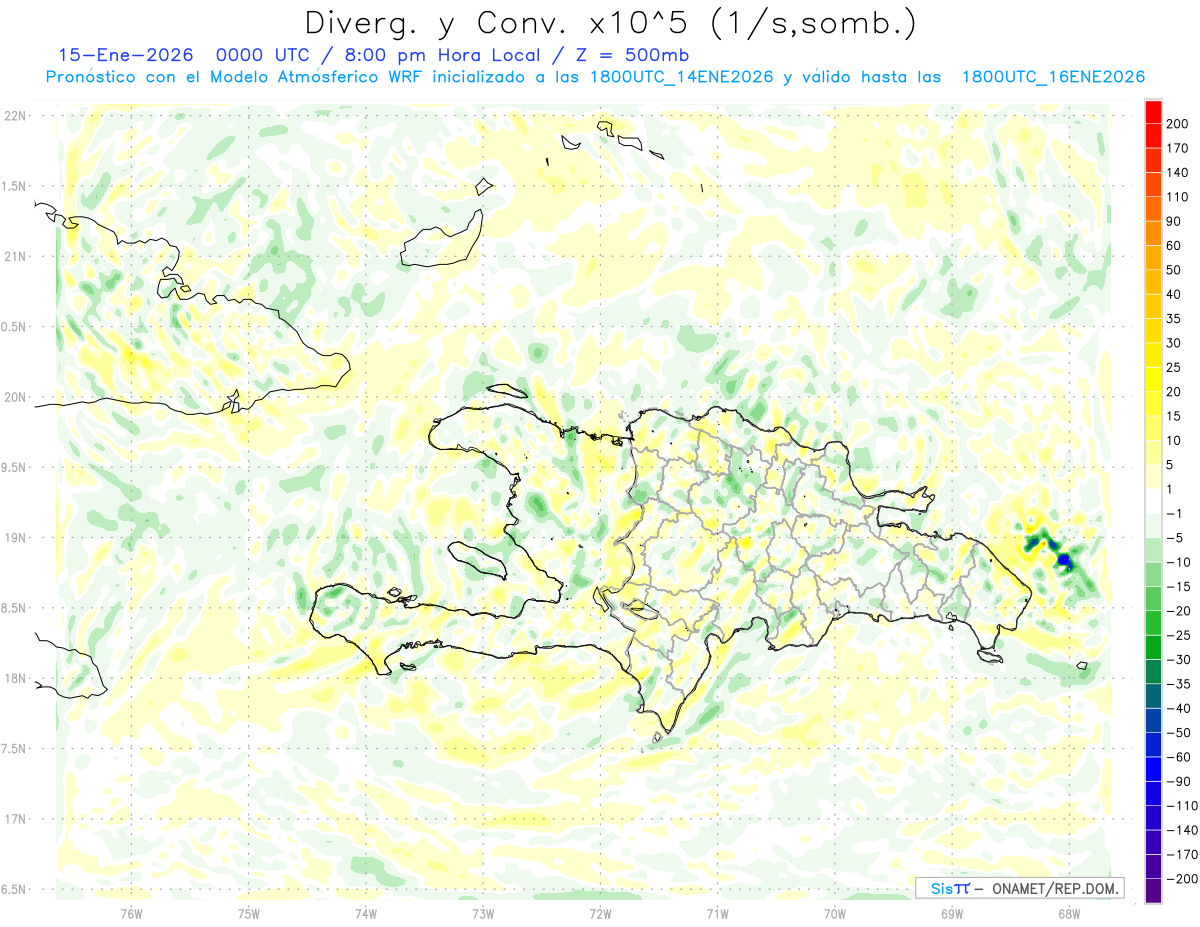Screen dimensions: 1200x927
Task: Click the positive '25' color scale value
Action: pyautogui.click(x=1174, y=367)
